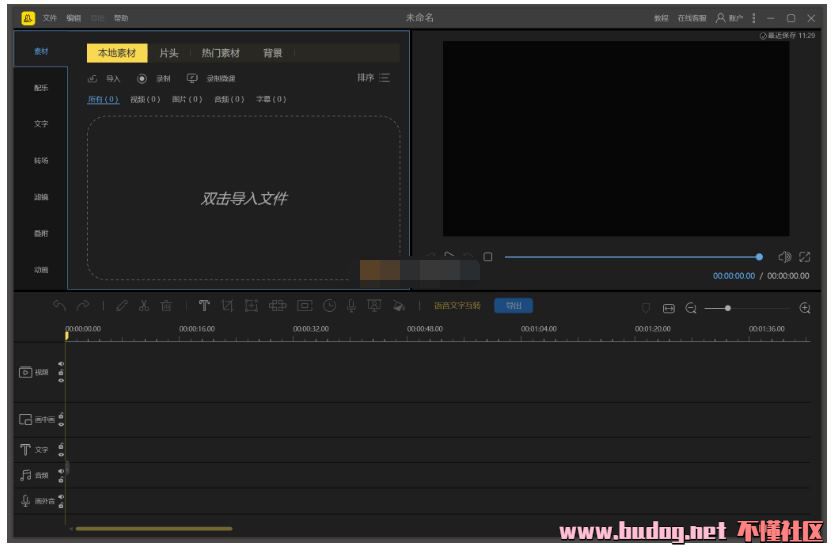Screen dimensions: 833x552
Task: Click the timeline zoom slider handle
Action: pyautogui.click(x=728, y=308)
